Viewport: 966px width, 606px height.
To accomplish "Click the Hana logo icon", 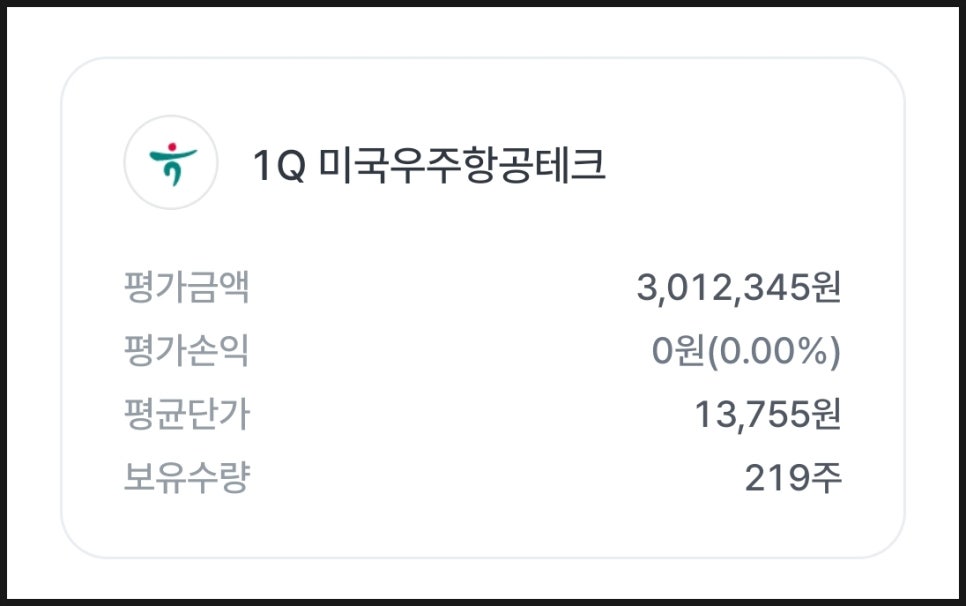I will point(172,163).
